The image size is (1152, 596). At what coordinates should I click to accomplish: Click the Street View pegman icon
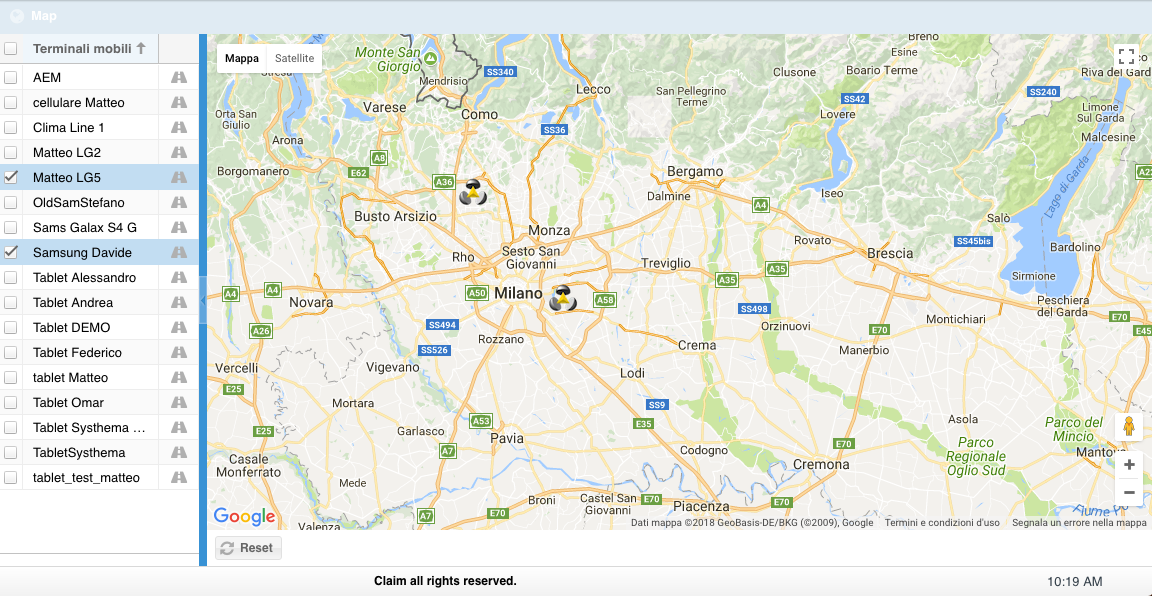(1129, 426)
